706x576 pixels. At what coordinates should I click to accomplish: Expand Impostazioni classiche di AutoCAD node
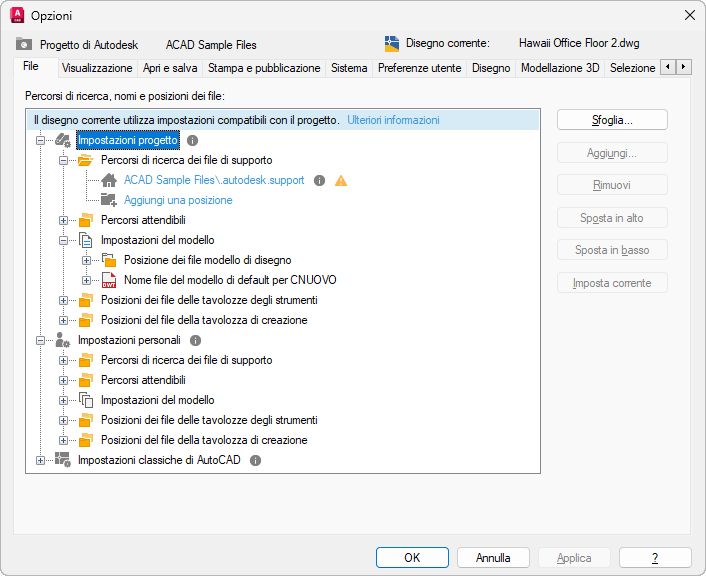click(x=40, y=461)
